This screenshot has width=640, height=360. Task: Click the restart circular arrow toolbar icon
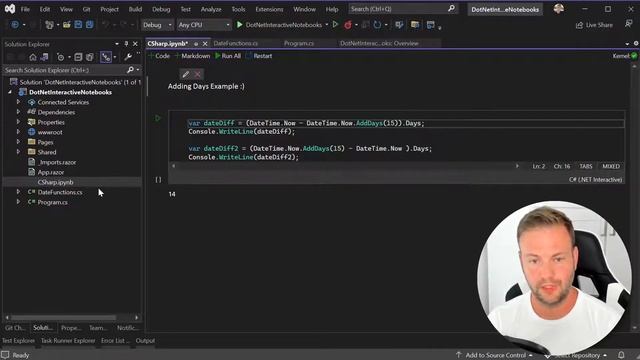pos(377,25)
